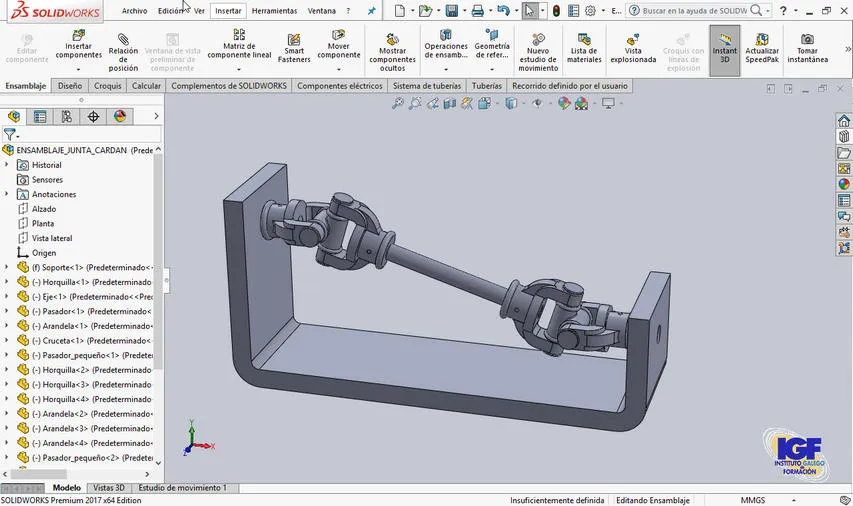
Task: Expand the Anotaciones tree node
Action: [7, 194]
